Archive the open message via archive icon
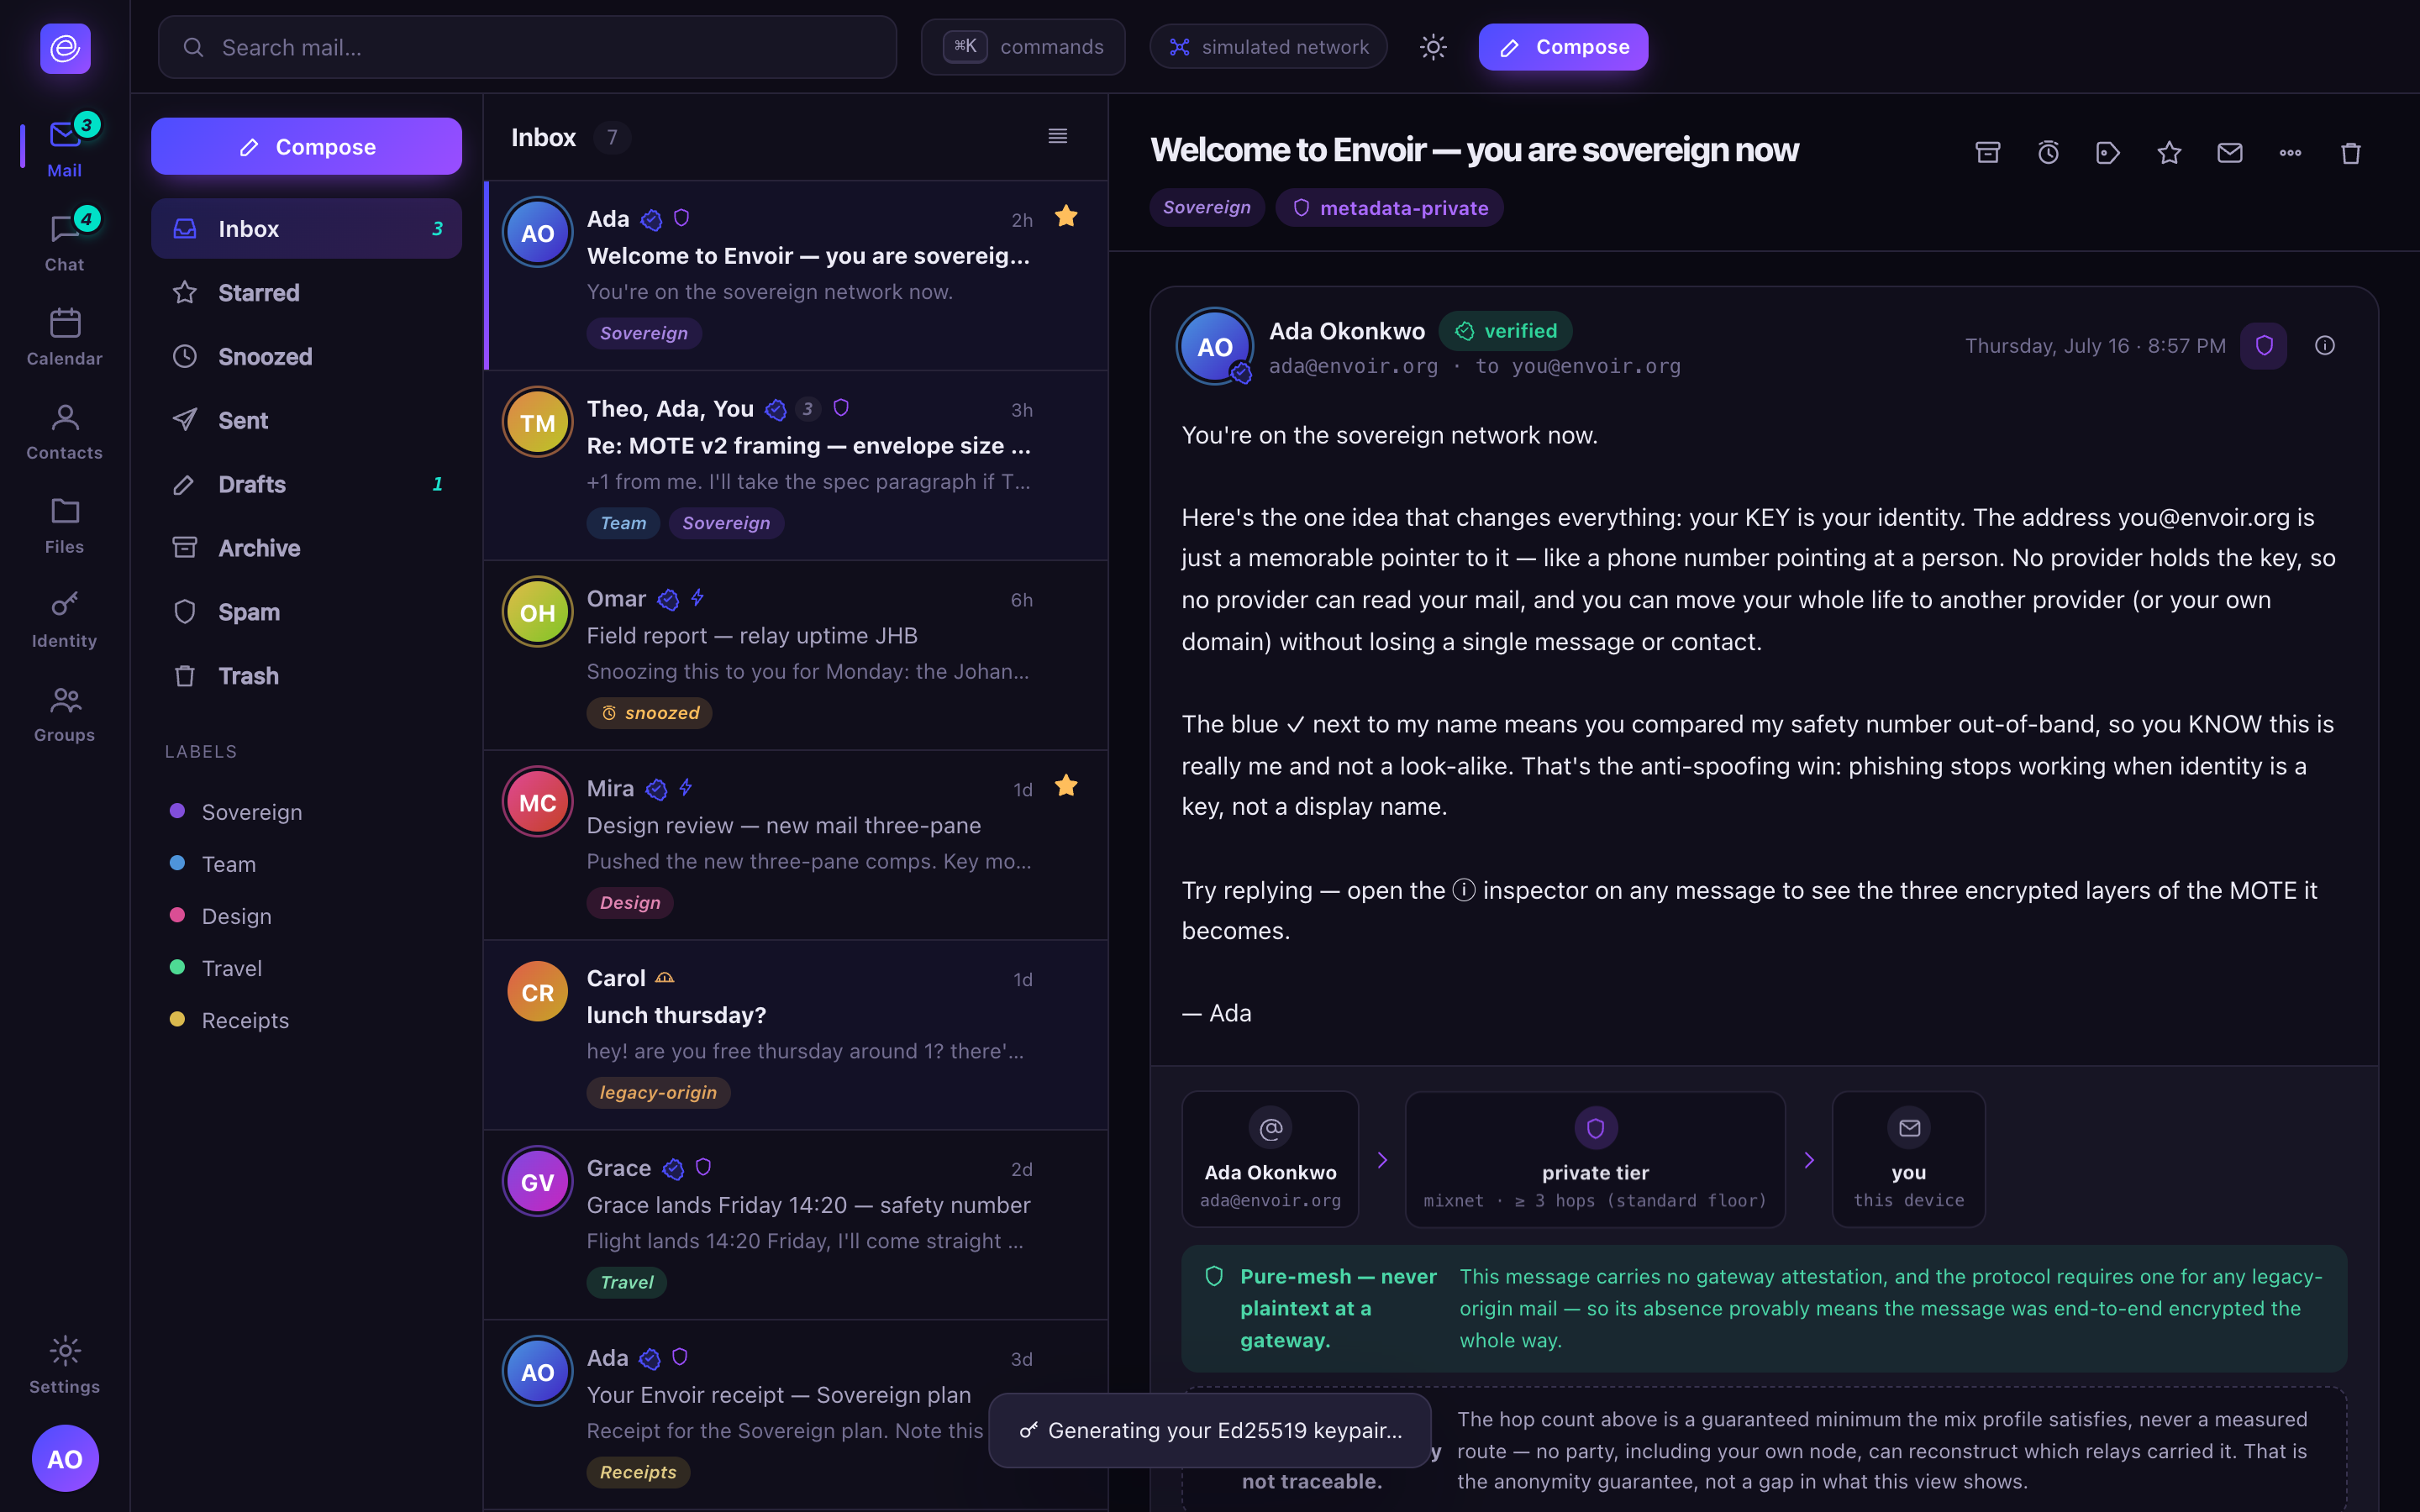Viewport: 2420px width, 1512px height. [x=1987, y=152]
